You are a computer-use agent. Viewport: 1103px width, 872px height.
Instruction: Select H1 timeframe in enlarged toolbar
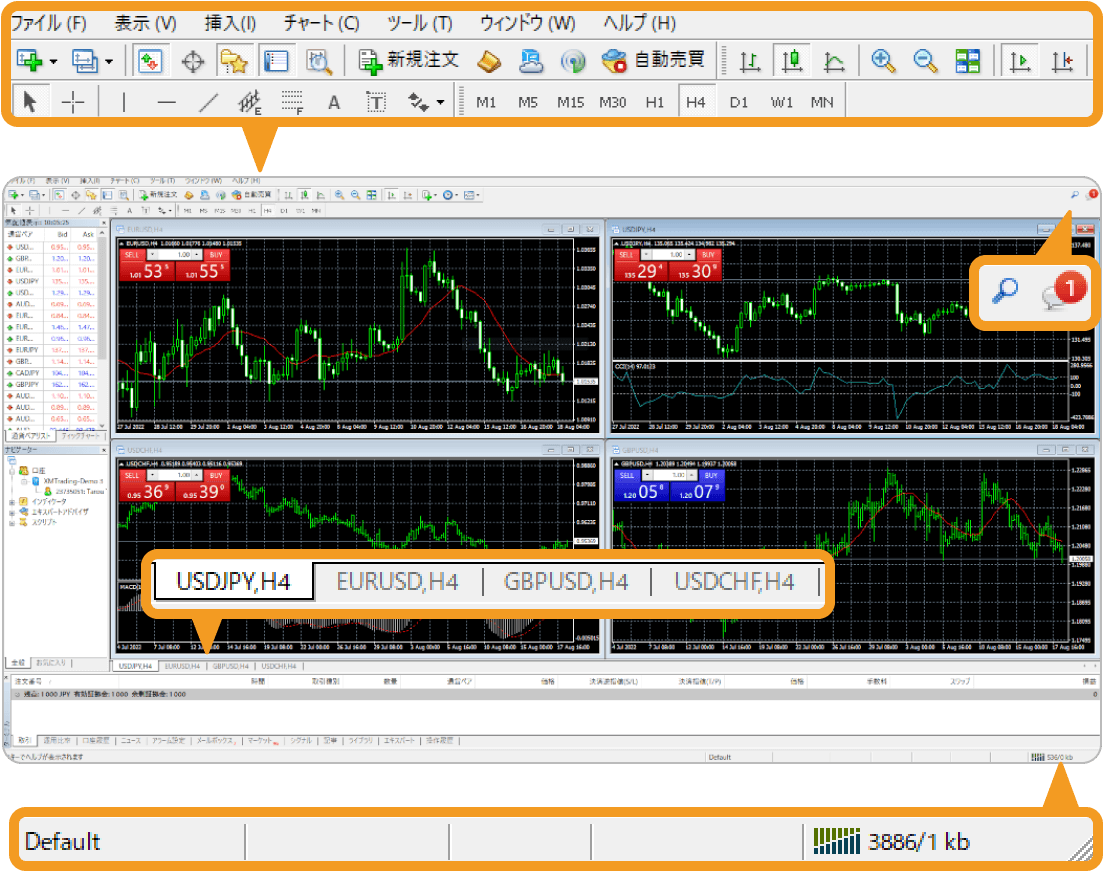(655, 103)
